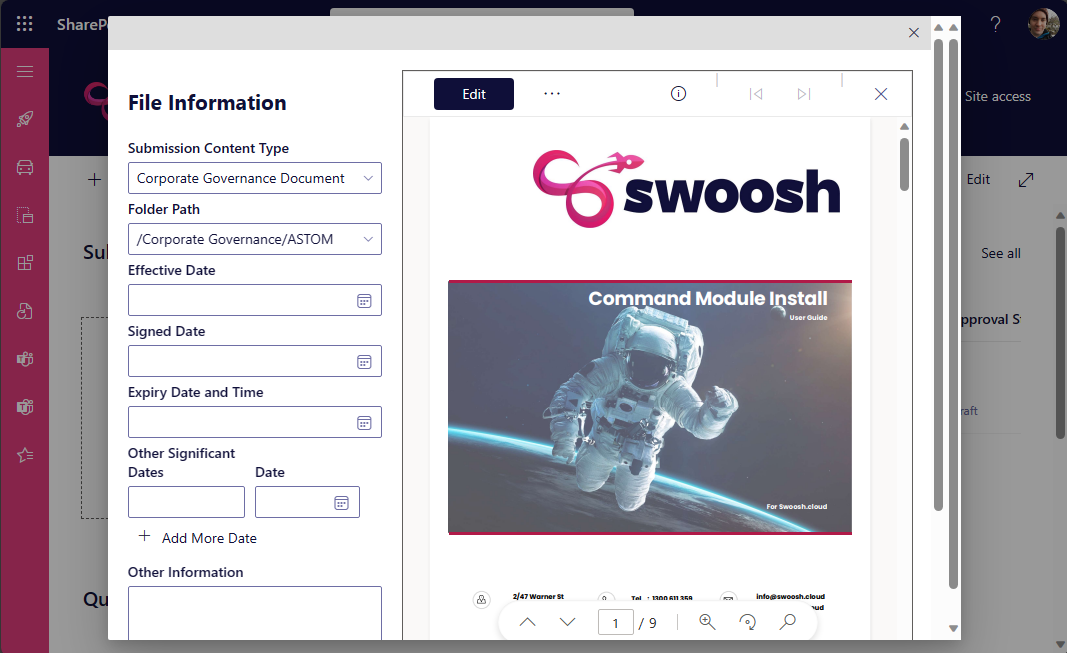Click the Other Information text area

[x=254, y=612]
